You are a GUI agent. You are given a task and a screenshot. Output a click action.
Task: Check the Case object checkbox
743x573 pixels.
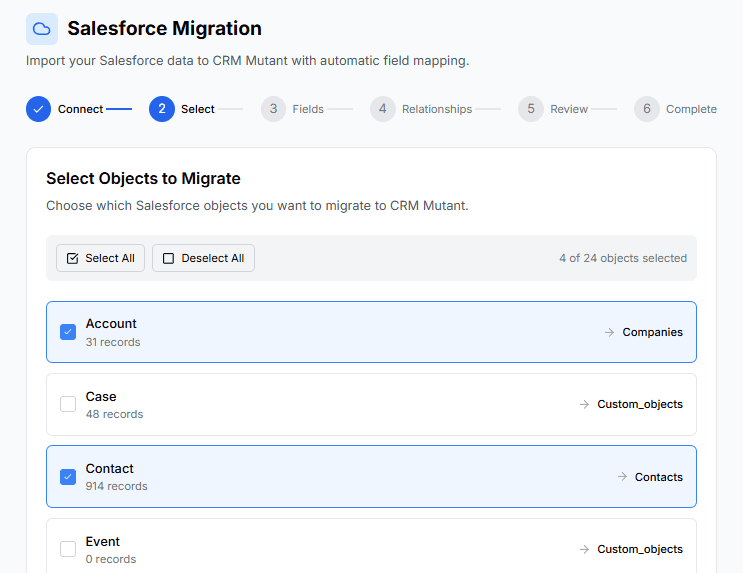point(68,404)
